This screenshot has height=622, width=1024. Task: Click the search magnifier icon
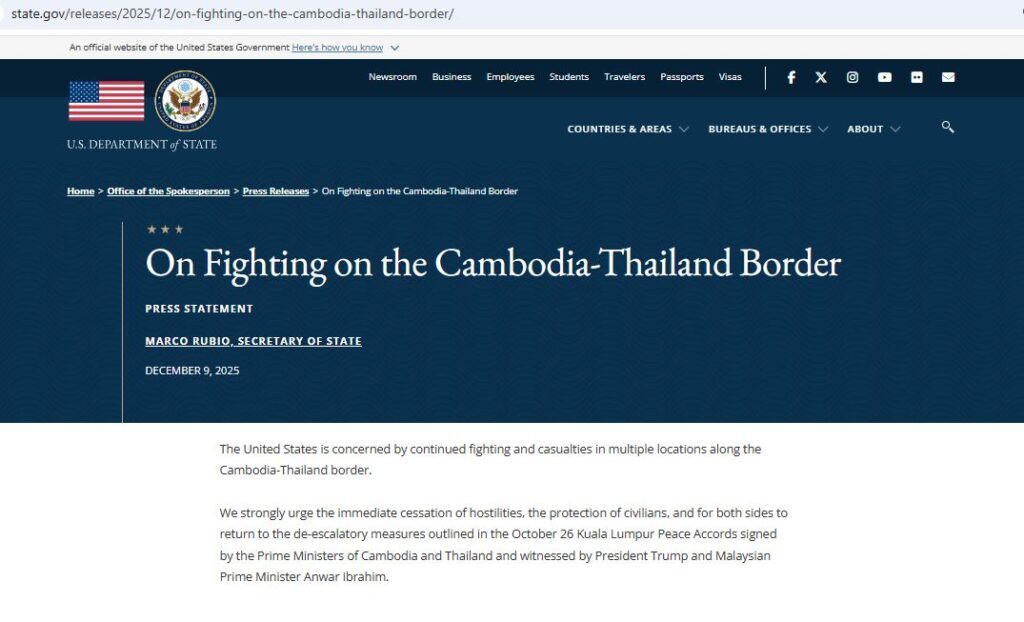(947, 127)
